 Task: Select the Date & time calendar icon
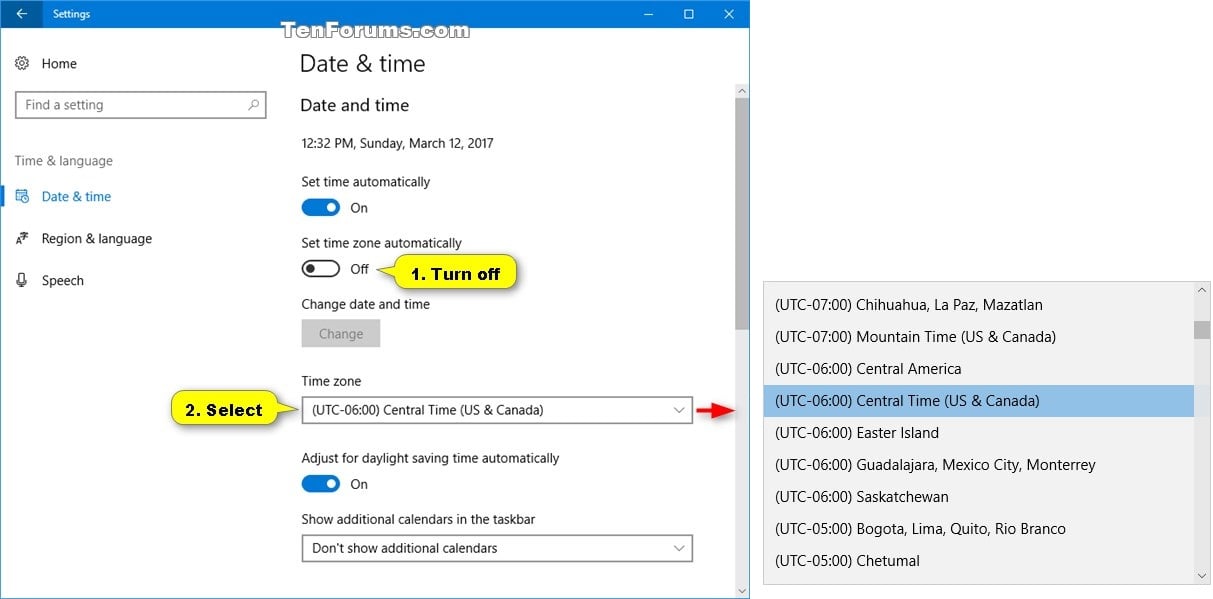[x=22, y=197]
